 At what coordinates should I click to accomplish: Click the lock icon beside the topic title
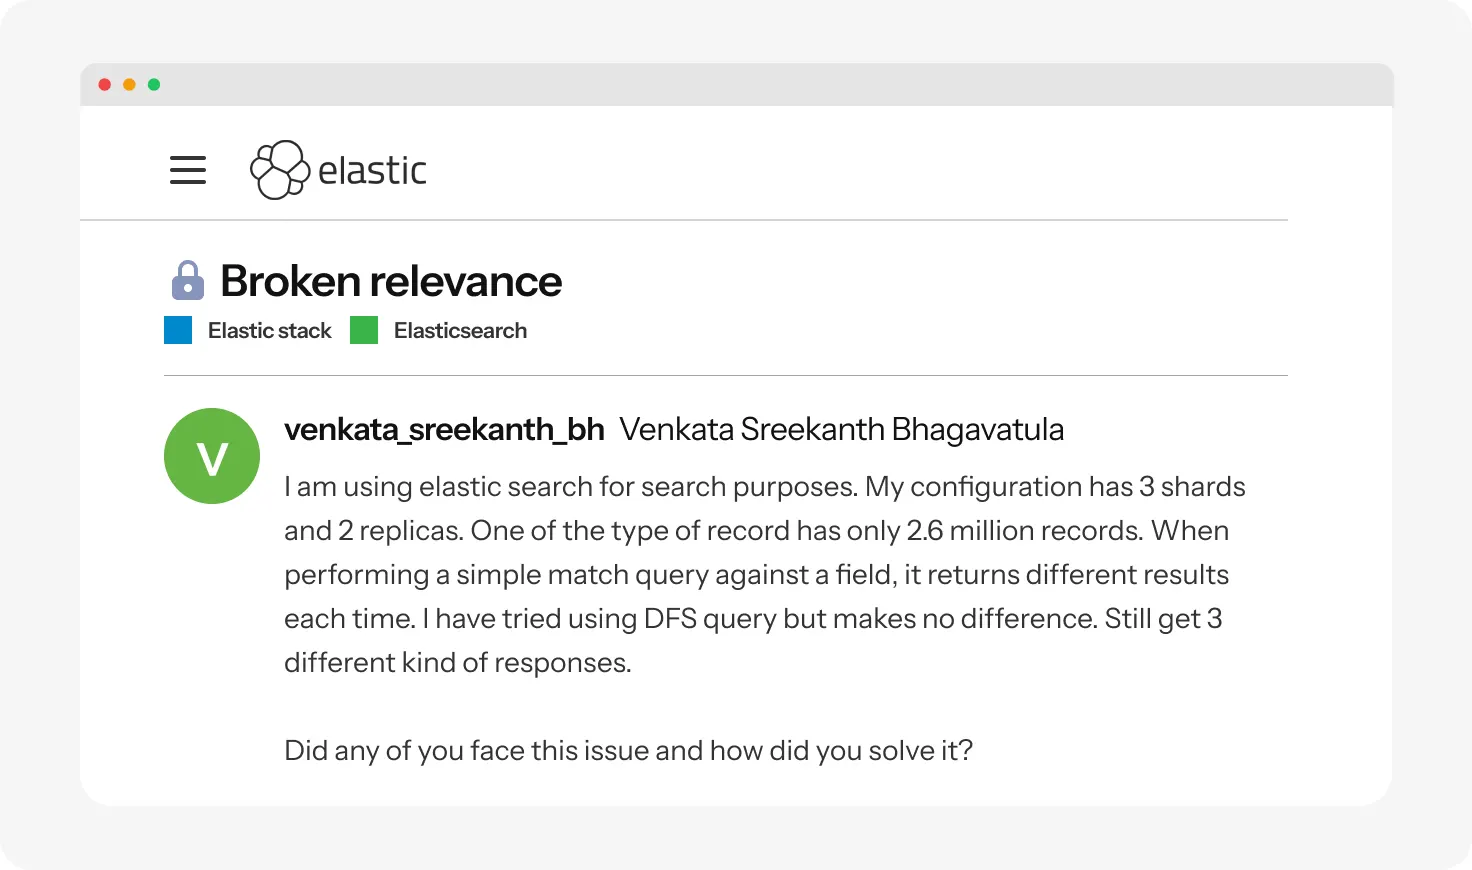coord(188,280)
